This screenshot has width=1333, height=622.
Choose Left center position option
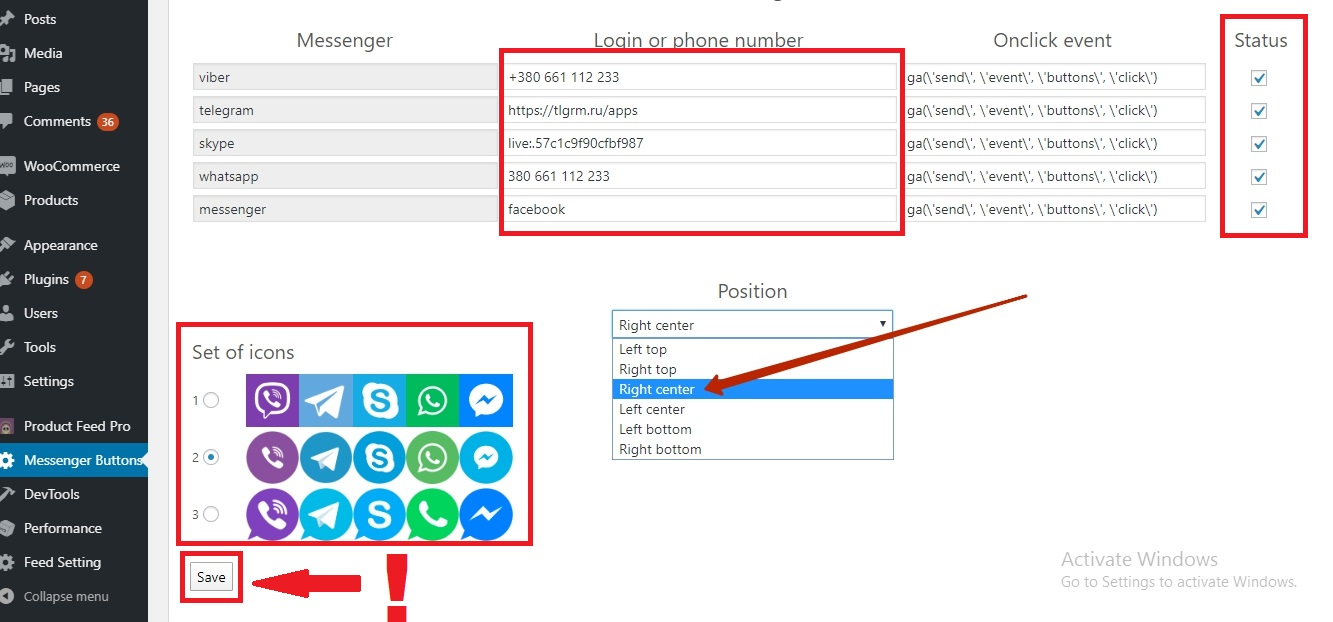coord(752,409)
